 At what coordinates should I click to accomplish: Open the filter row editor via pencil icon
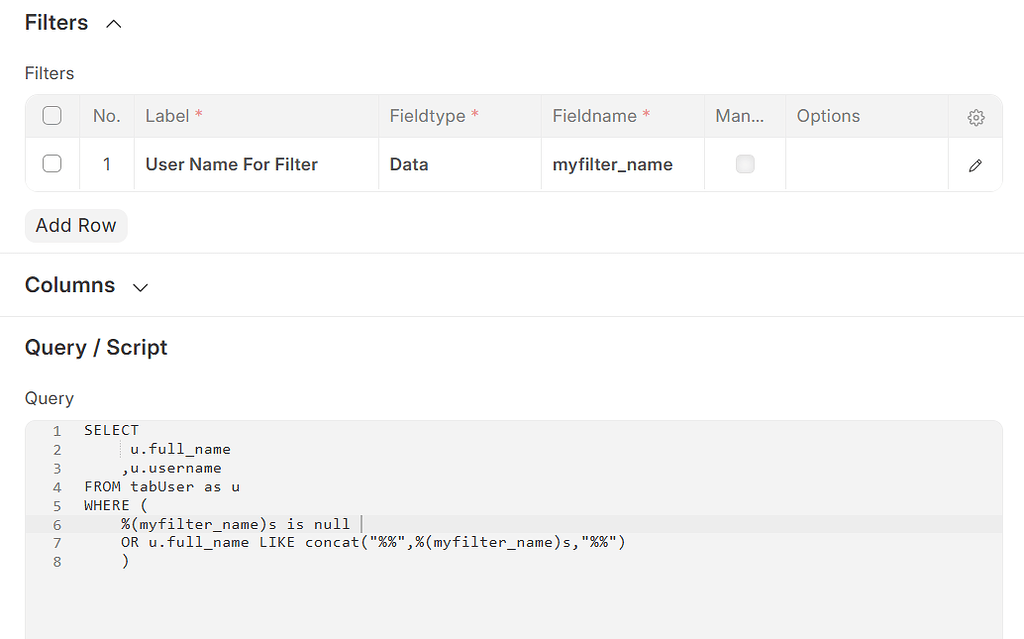click(975, 163)
